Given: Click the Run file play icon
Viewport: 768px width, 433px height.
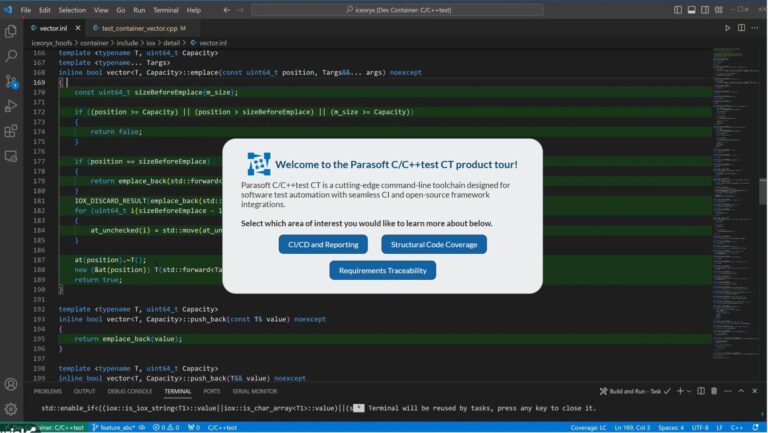Looking at the screenshot, I should pyautogui.click(x=728, y=28).
